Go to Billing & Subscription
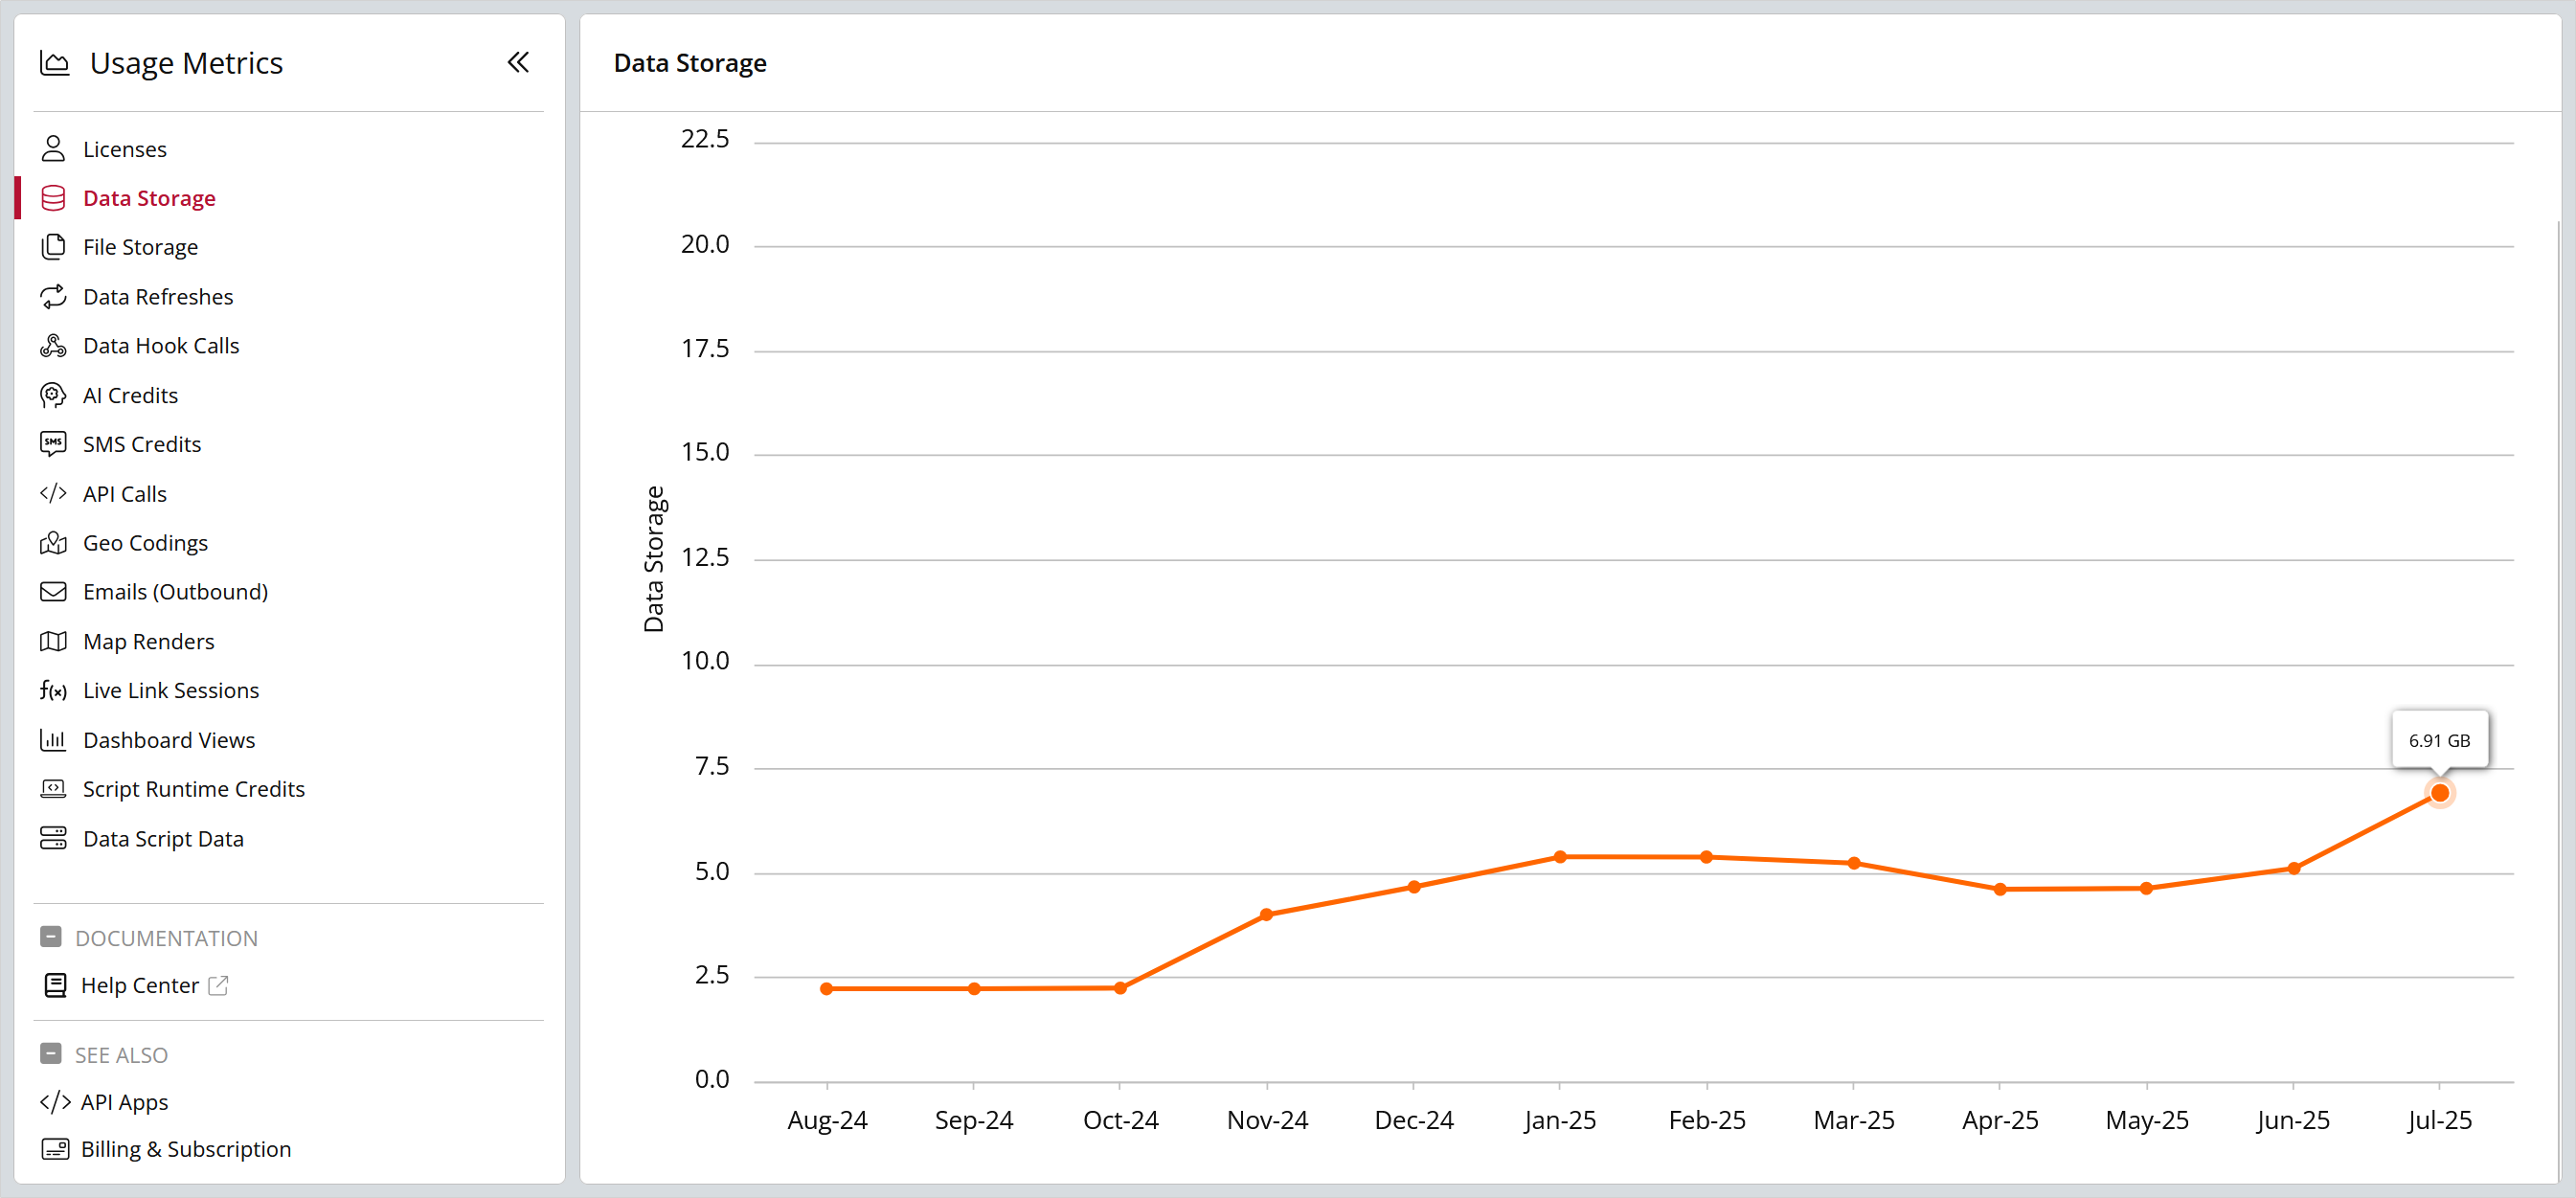Image resolution: width=2576 pixels, height=1198 pixels. (185, 1149)
